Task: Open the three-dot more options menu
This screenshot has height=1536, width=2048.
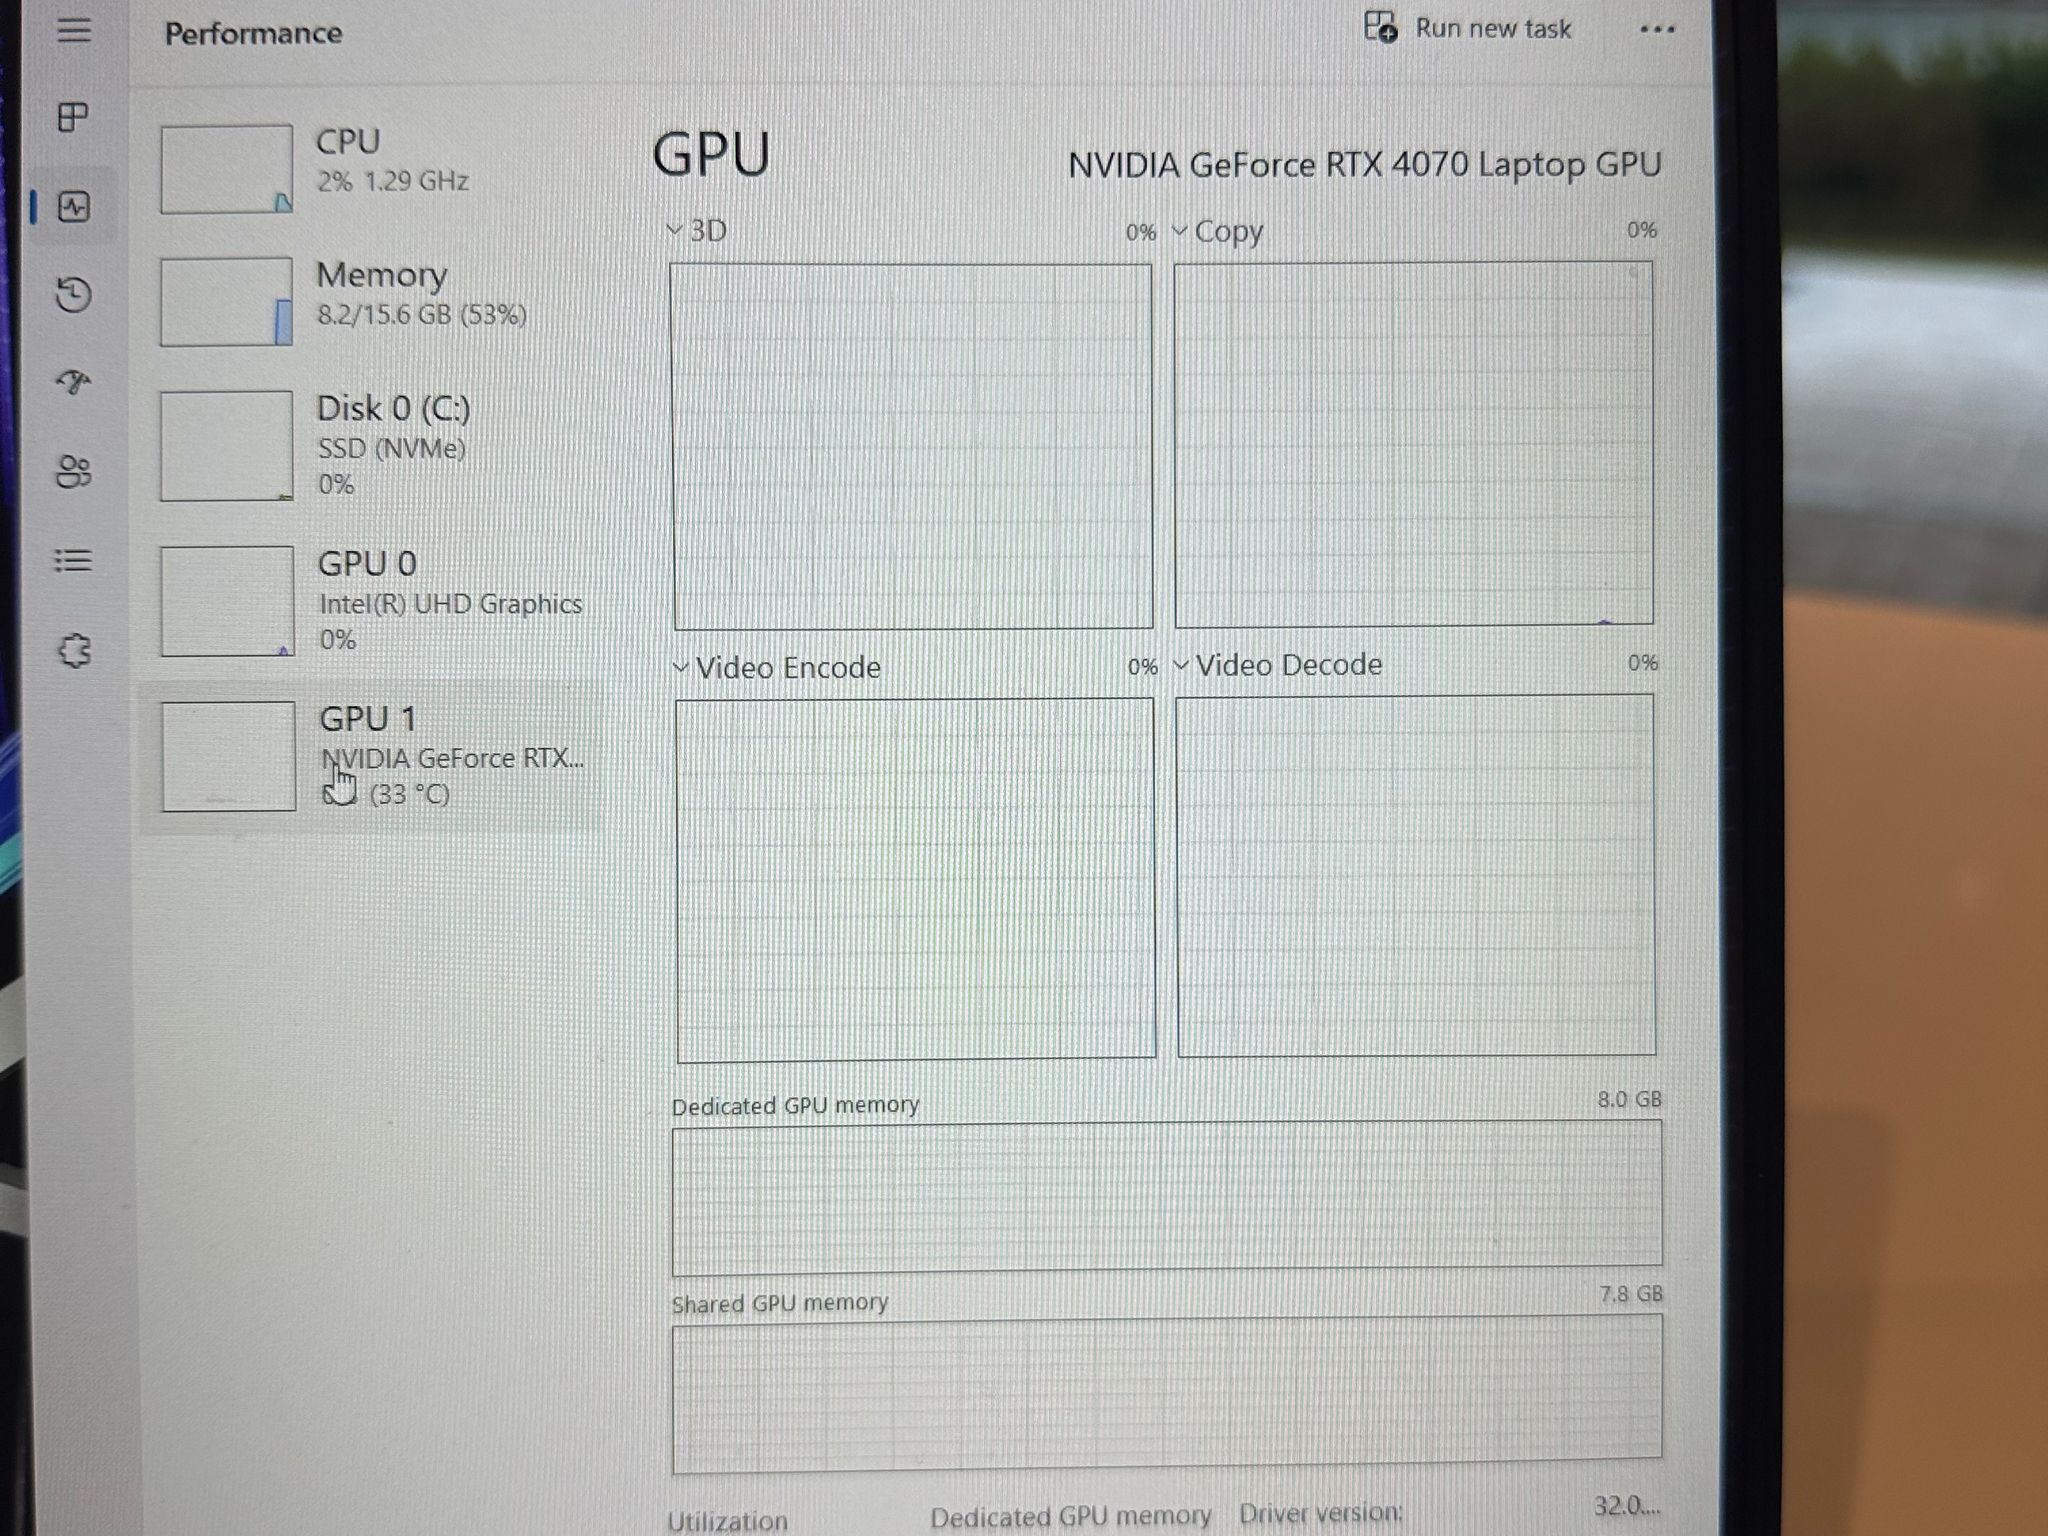Action: click(1657, 30)
